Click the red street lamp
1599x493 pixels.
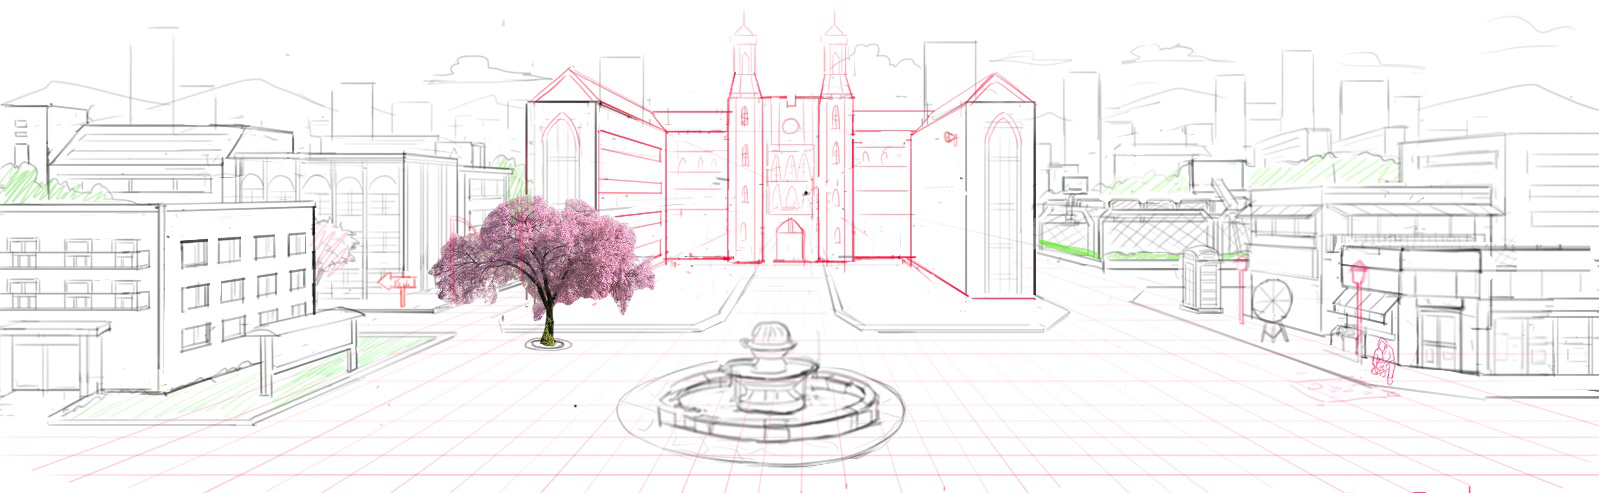click(1358, 308)
